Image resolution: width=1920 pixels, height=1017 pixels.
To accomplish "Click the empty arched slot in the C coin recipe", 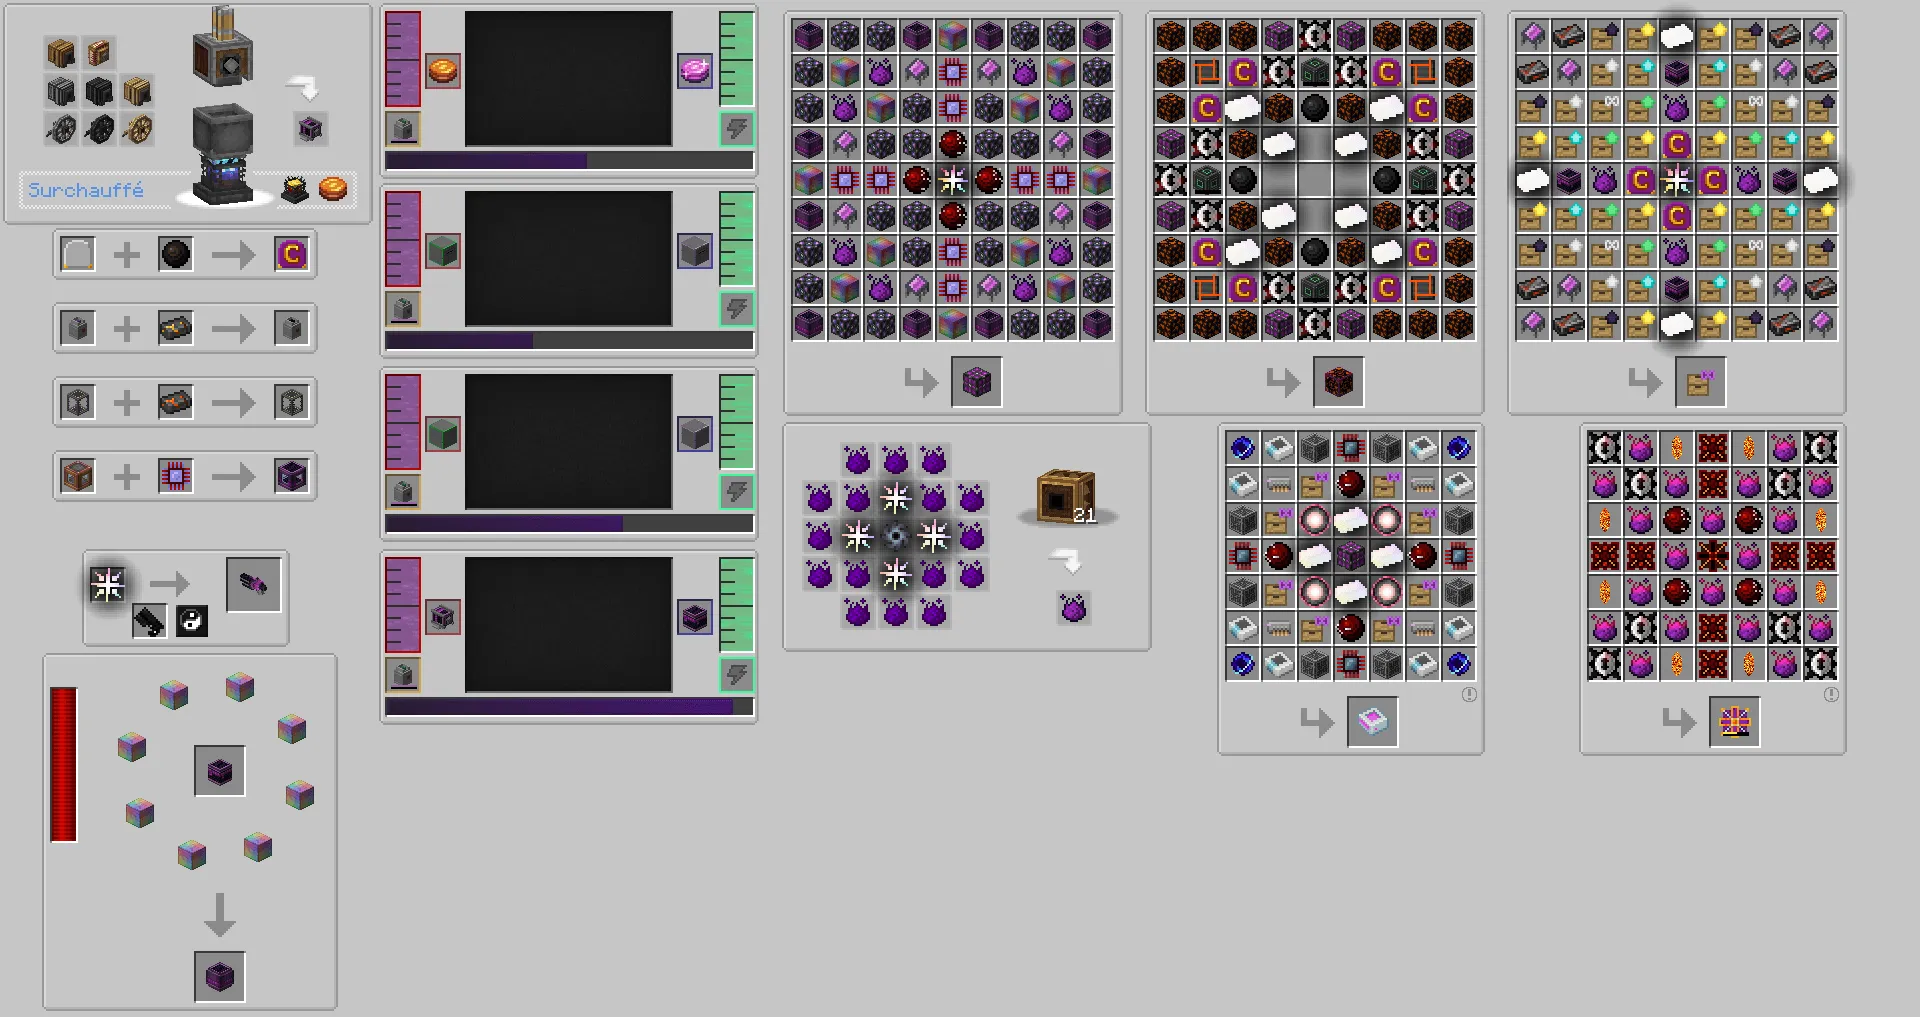I will 78,254.
